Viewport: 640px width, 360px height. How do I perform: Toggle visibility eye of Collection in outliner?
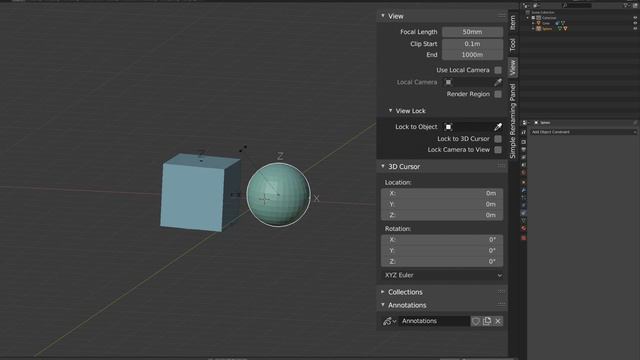point(635,18)
